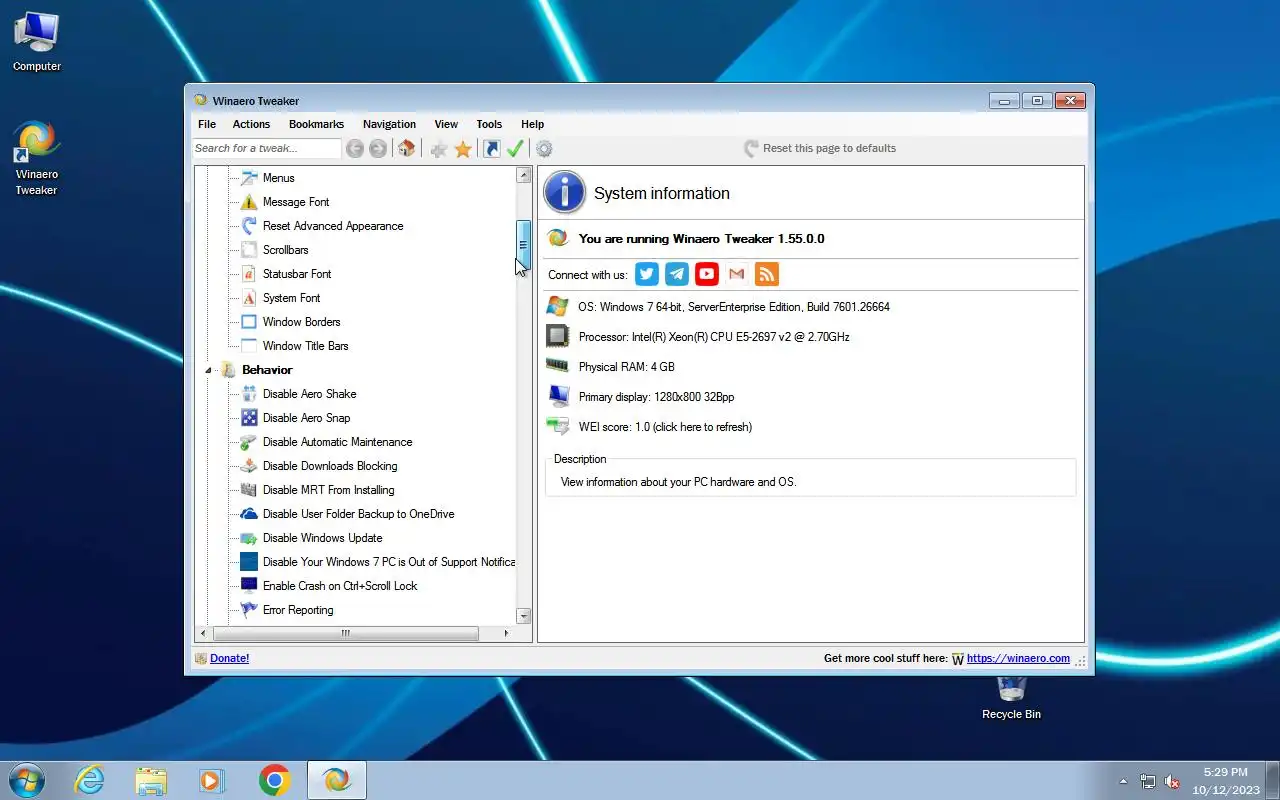Select Enable Crash on Ctrl+Scroll Lock
This screenshot has width=1280, height=800.
click(x=340, y=586)
